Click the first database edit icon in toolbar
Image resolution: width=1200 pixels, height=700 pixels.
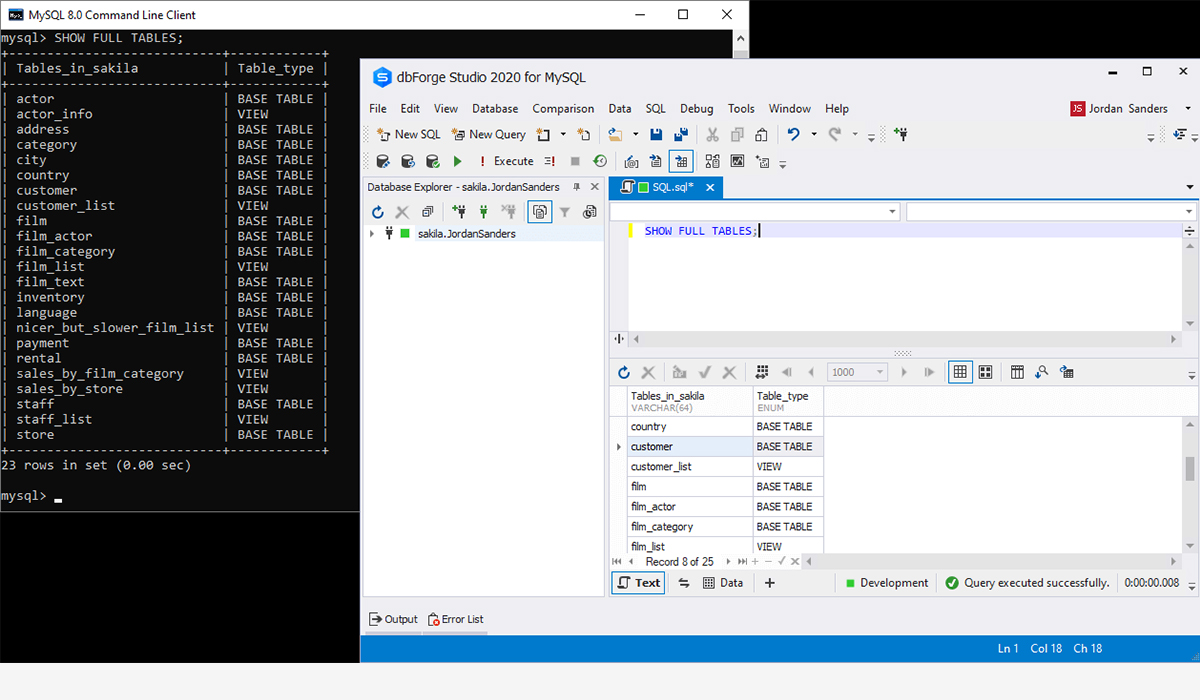[383, 161]
